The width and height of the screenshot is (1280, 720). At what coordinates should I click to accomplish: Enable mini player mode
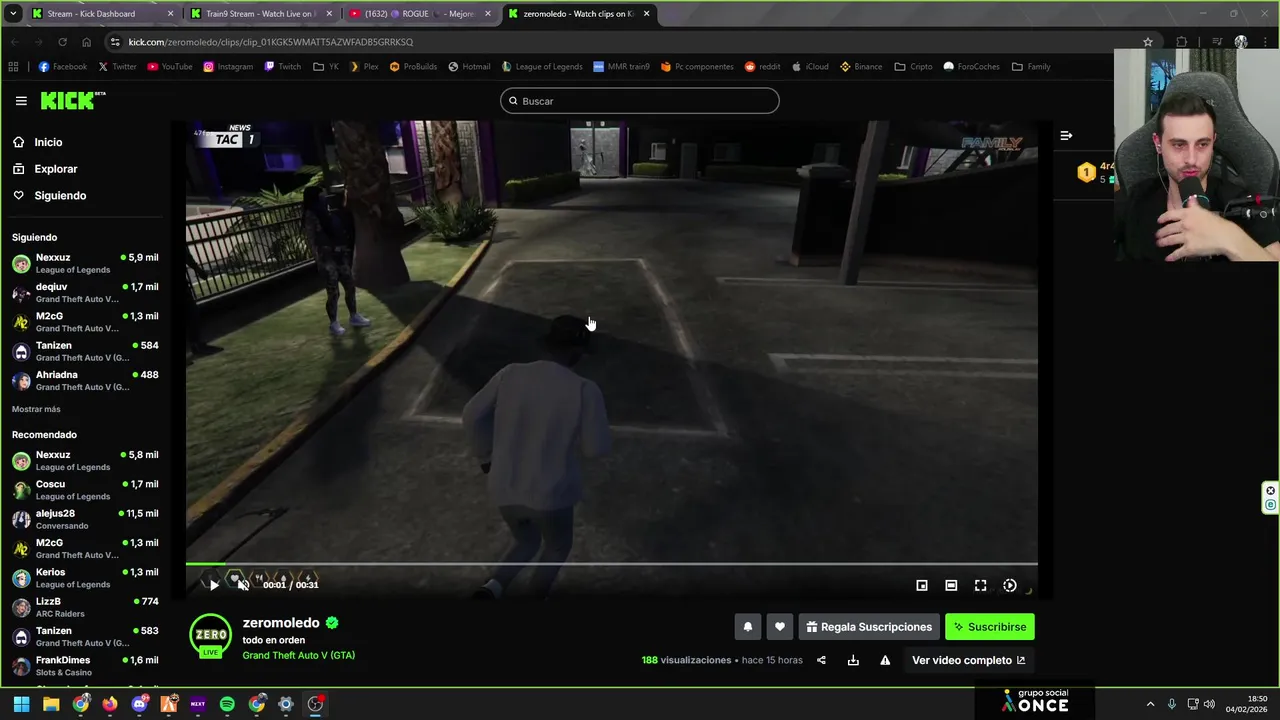point(922,585)
